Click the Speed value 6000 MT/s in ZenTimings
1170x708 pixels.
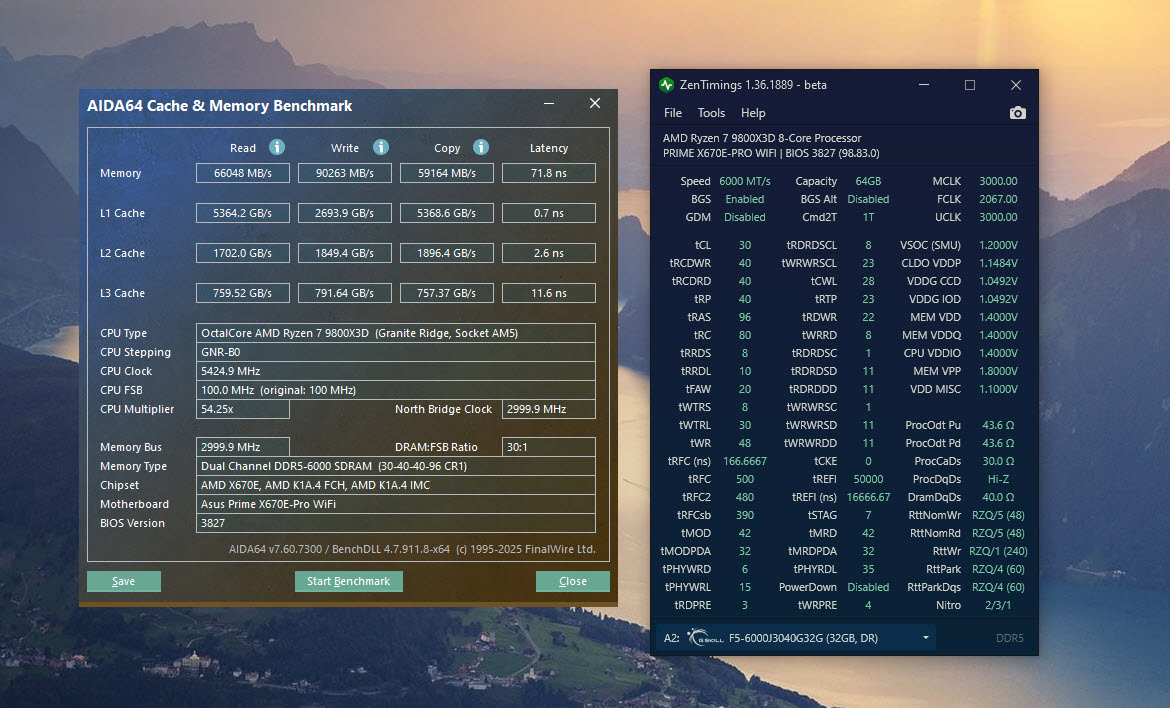745,181
